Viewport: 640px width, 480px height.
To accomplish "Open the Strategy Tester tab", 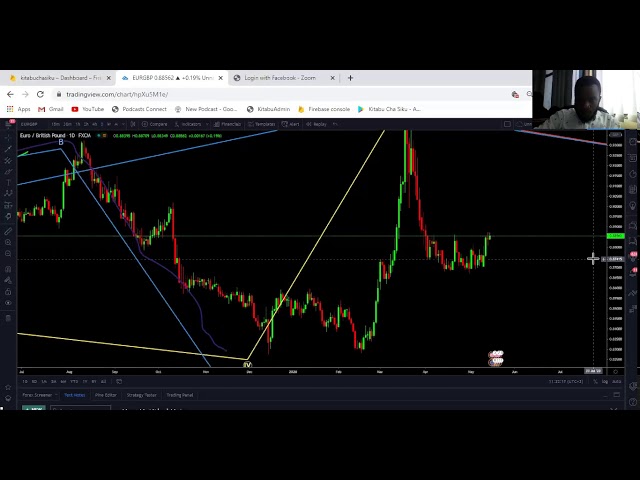I will coord(141,395).
